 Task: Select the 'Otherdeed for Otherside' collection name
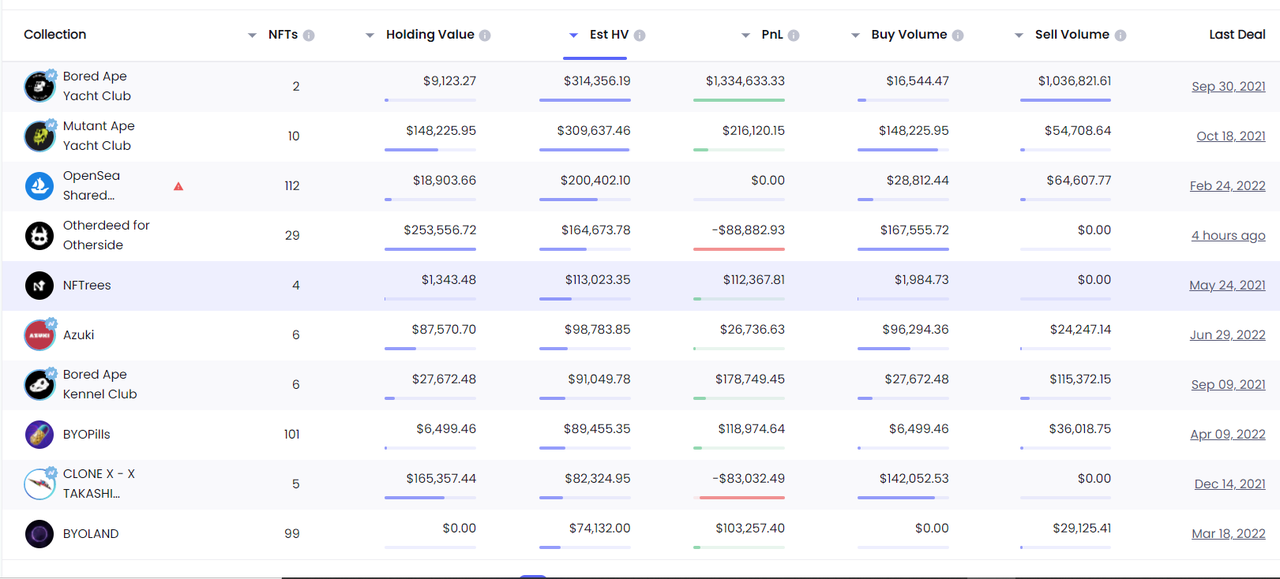coord(106,235)
